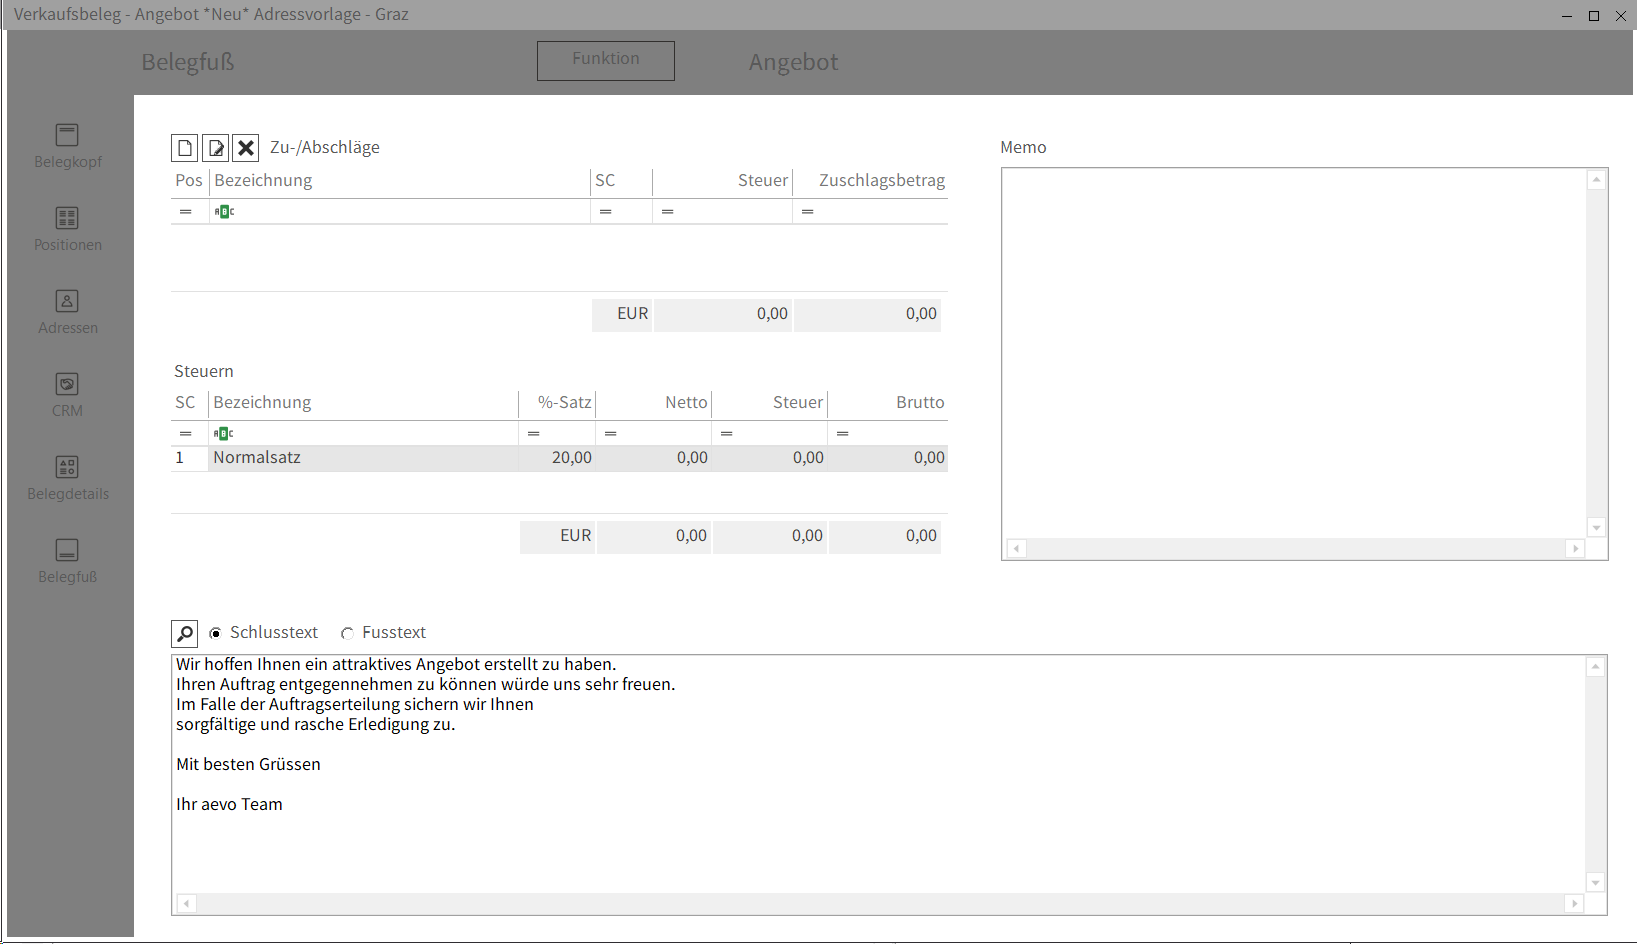Image resolution: width=1637 pixels, height=944 pixels.
Task: Click the Funktion button
Action: point(606,60)
